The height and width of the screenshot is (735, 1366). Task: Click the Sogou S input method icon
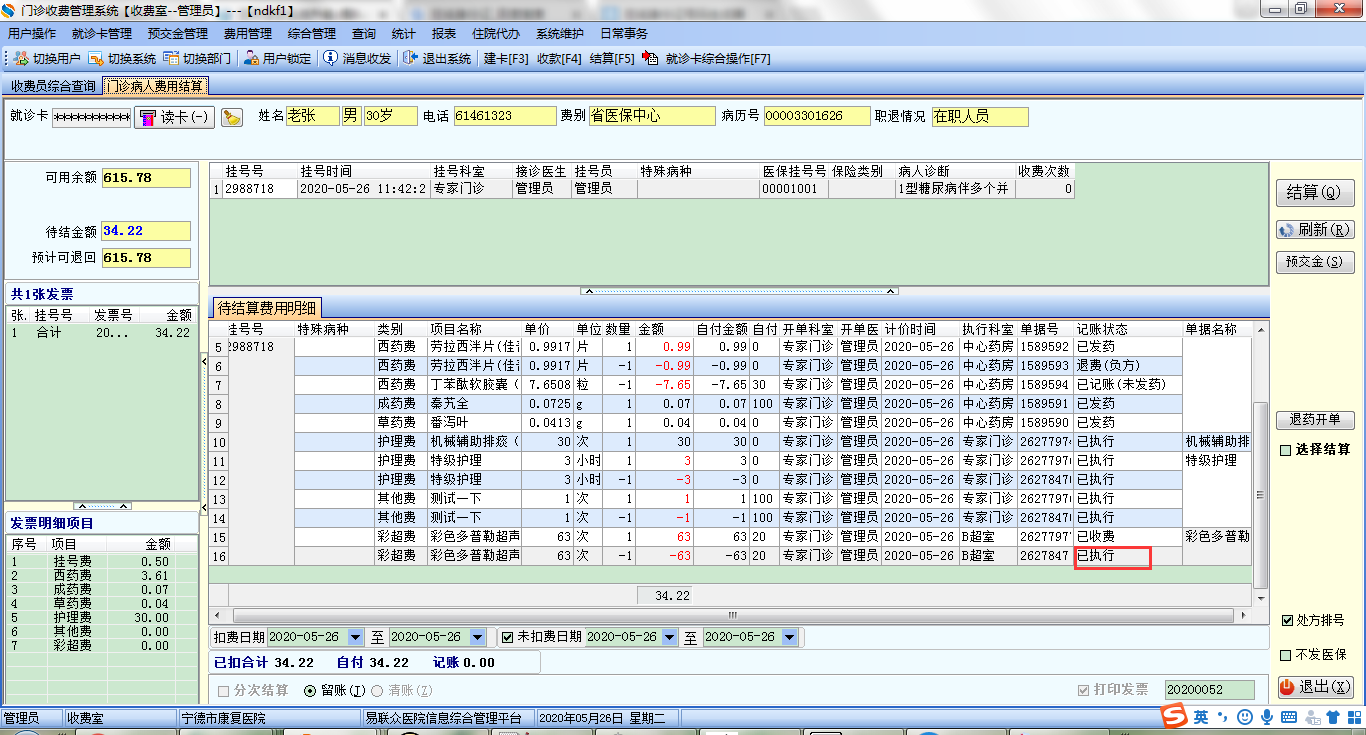click(1174, 716)
